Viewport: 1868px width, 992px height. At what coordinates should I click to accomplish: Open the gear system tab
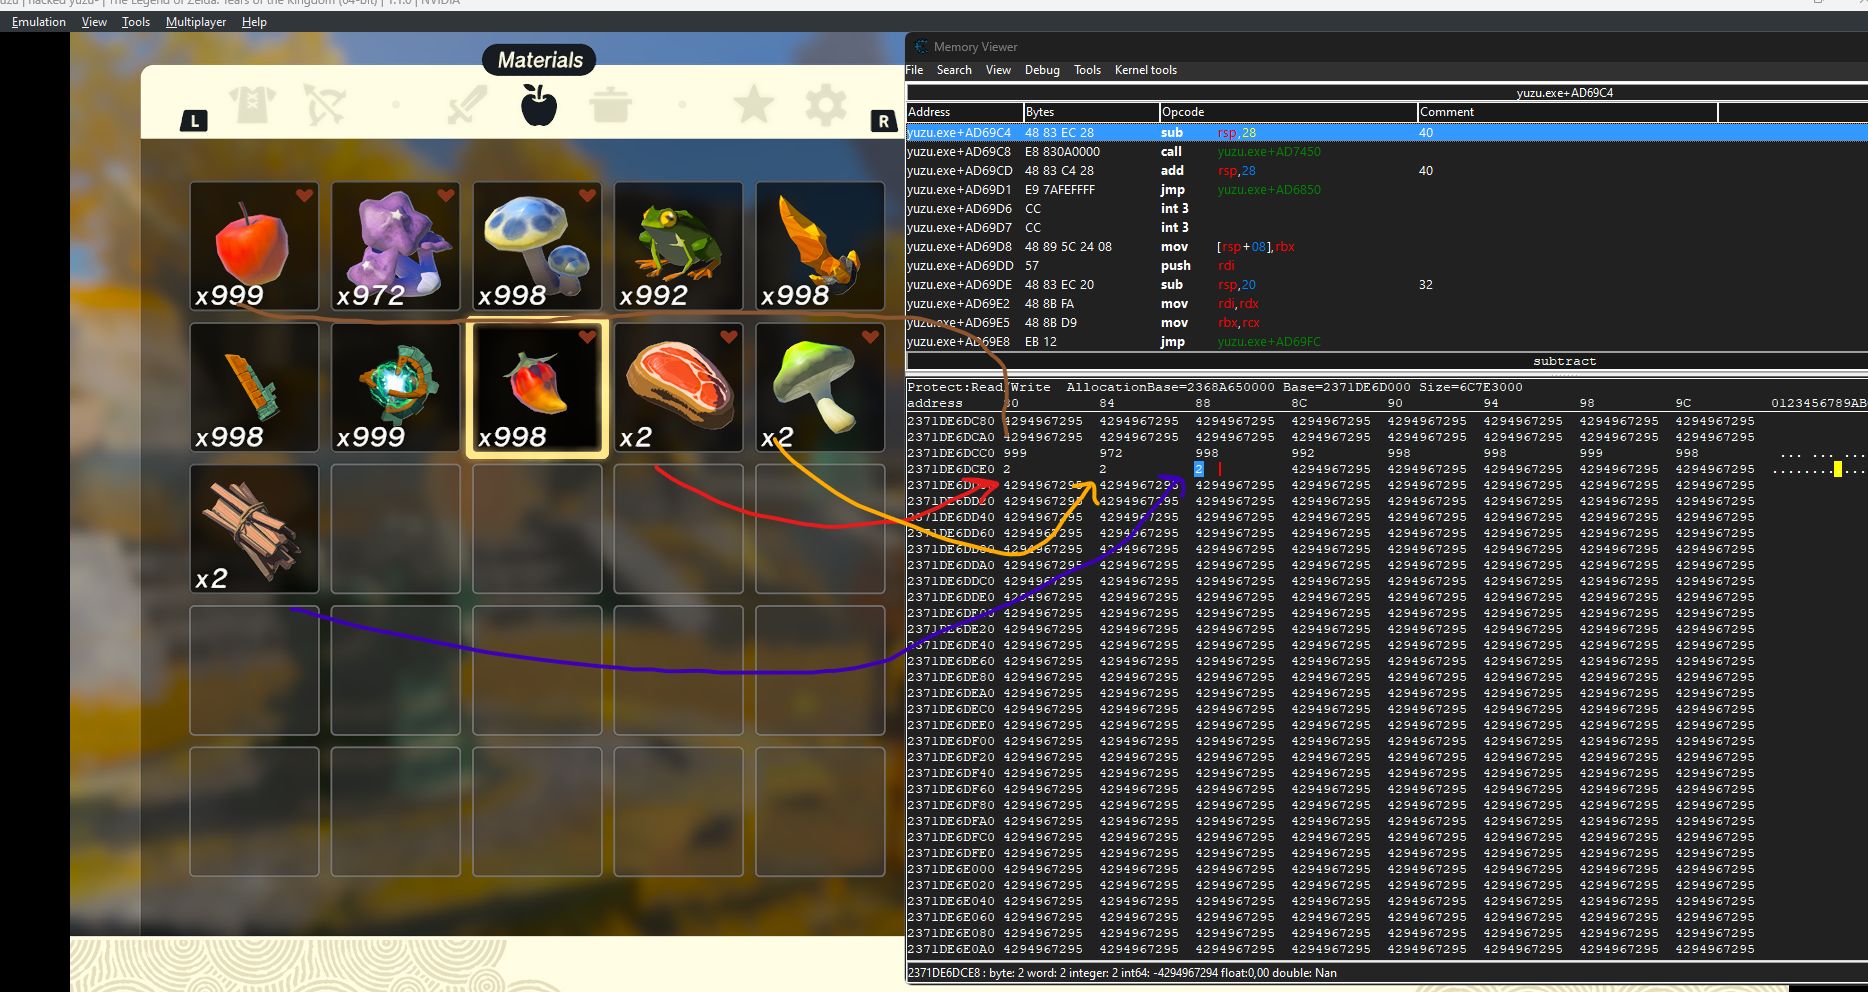coord(826,104)
